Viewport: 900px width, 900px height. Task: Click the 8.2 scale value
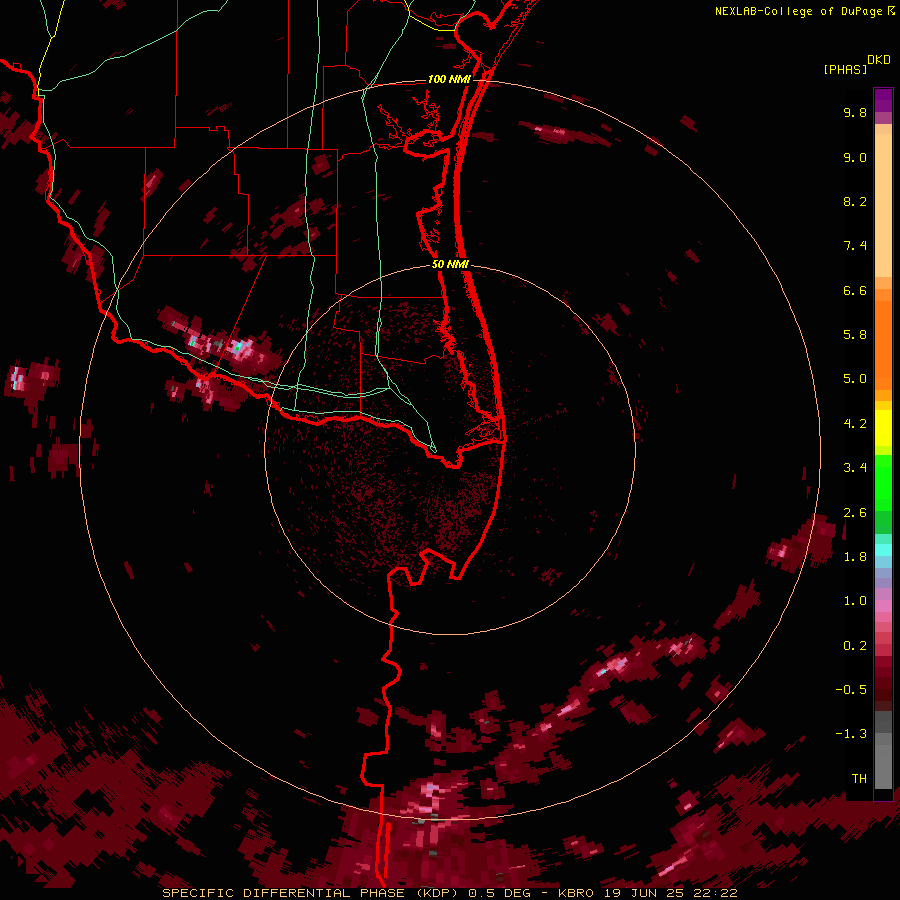click(x=855, y=201)
